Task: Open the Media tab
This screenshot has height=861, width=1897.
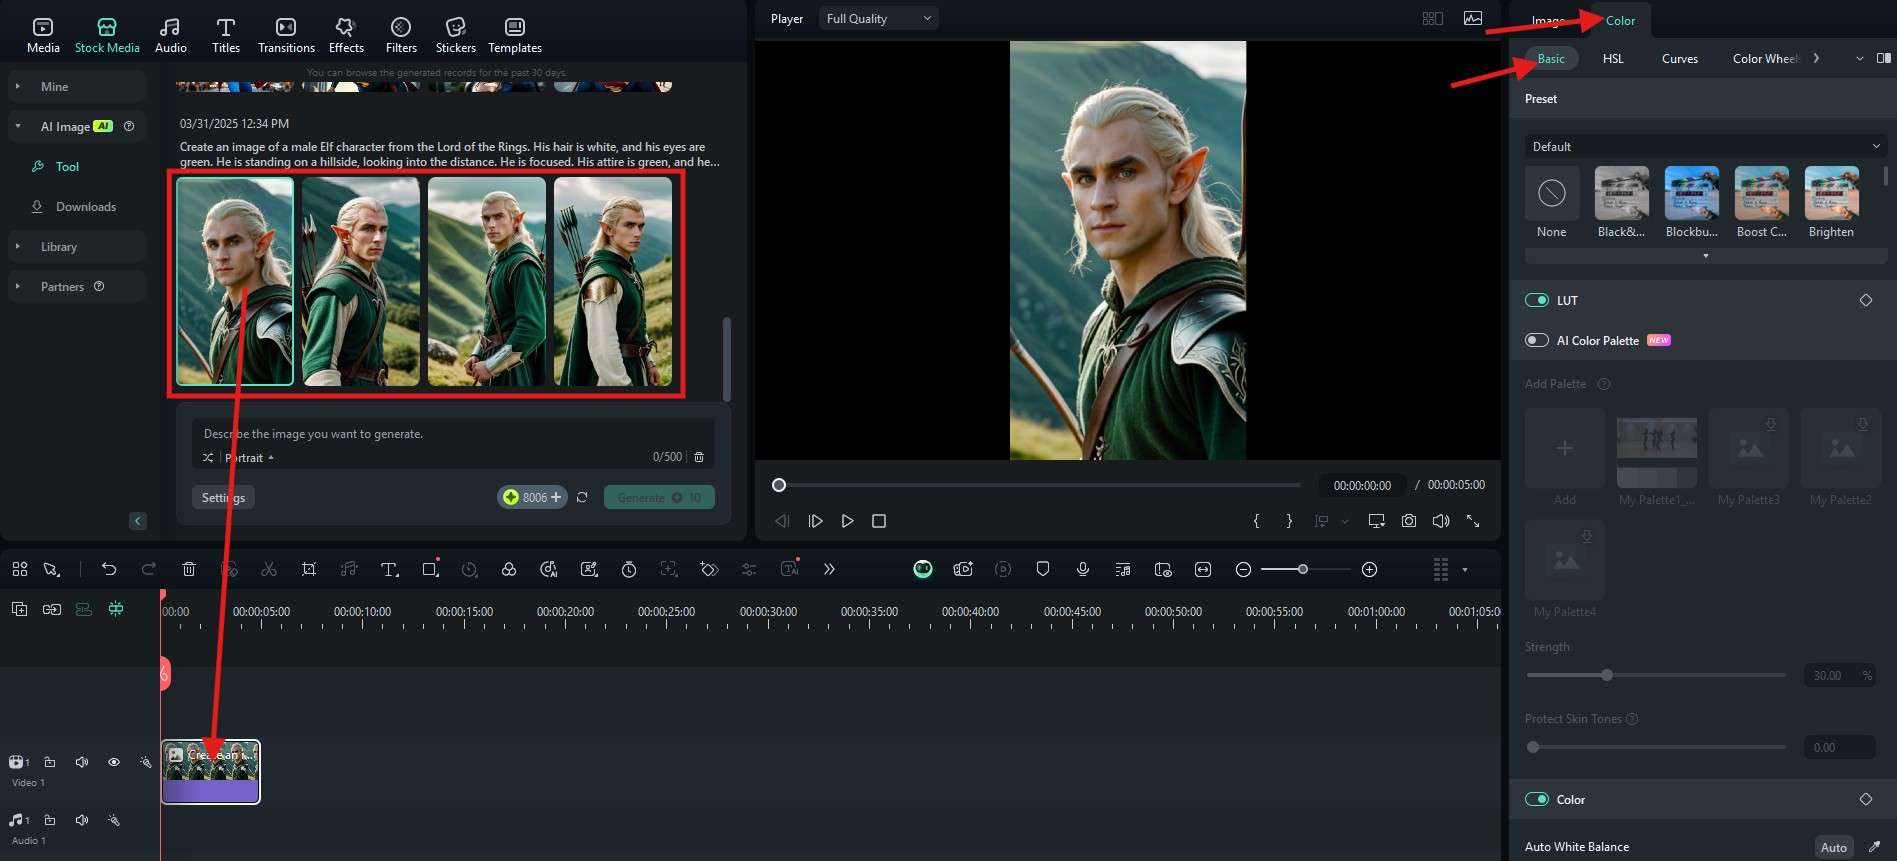Action: [43, 35]
